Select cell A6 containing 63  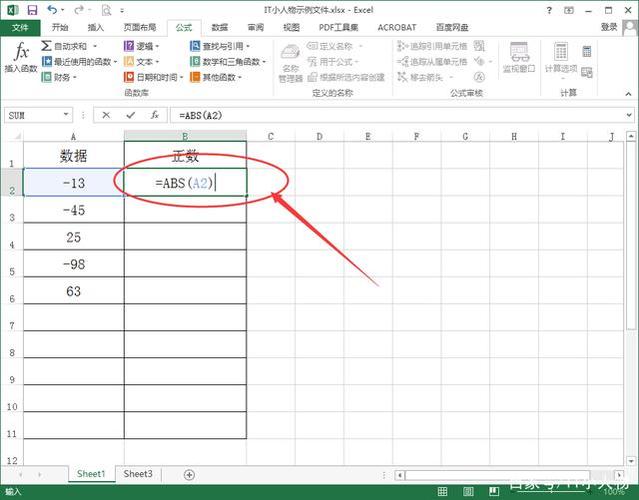[x=74, y=291]
